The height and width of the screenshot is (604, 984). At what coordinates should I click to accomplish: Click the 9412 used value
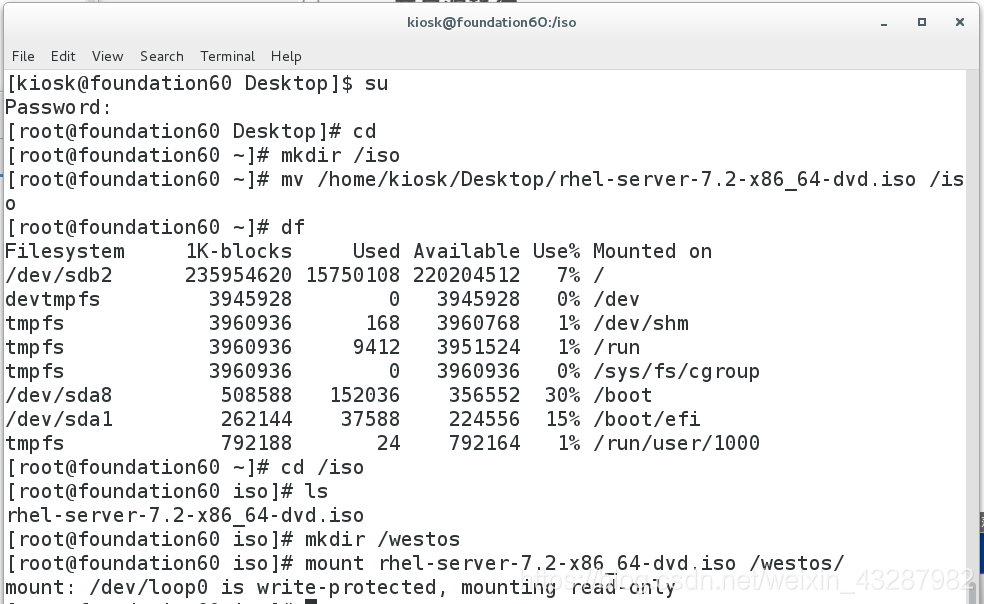pyautogui.click(x=377, y=347)
